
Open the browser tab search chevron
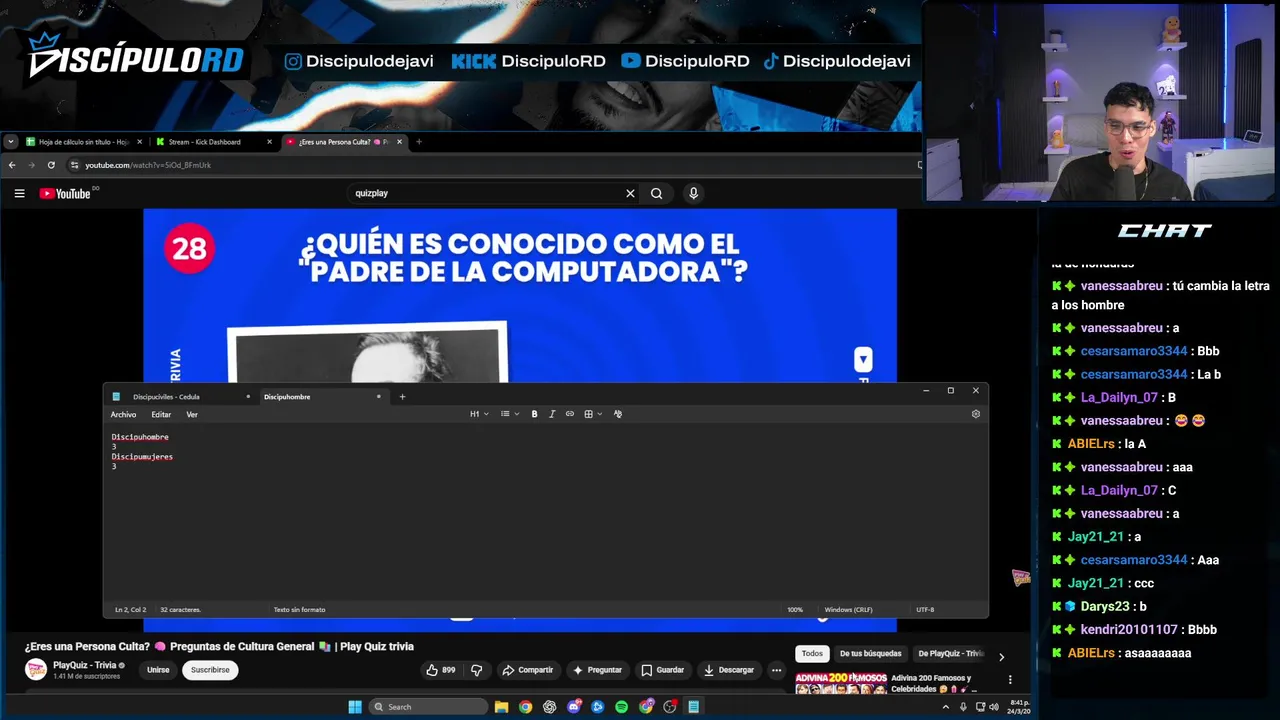point(10,142)
